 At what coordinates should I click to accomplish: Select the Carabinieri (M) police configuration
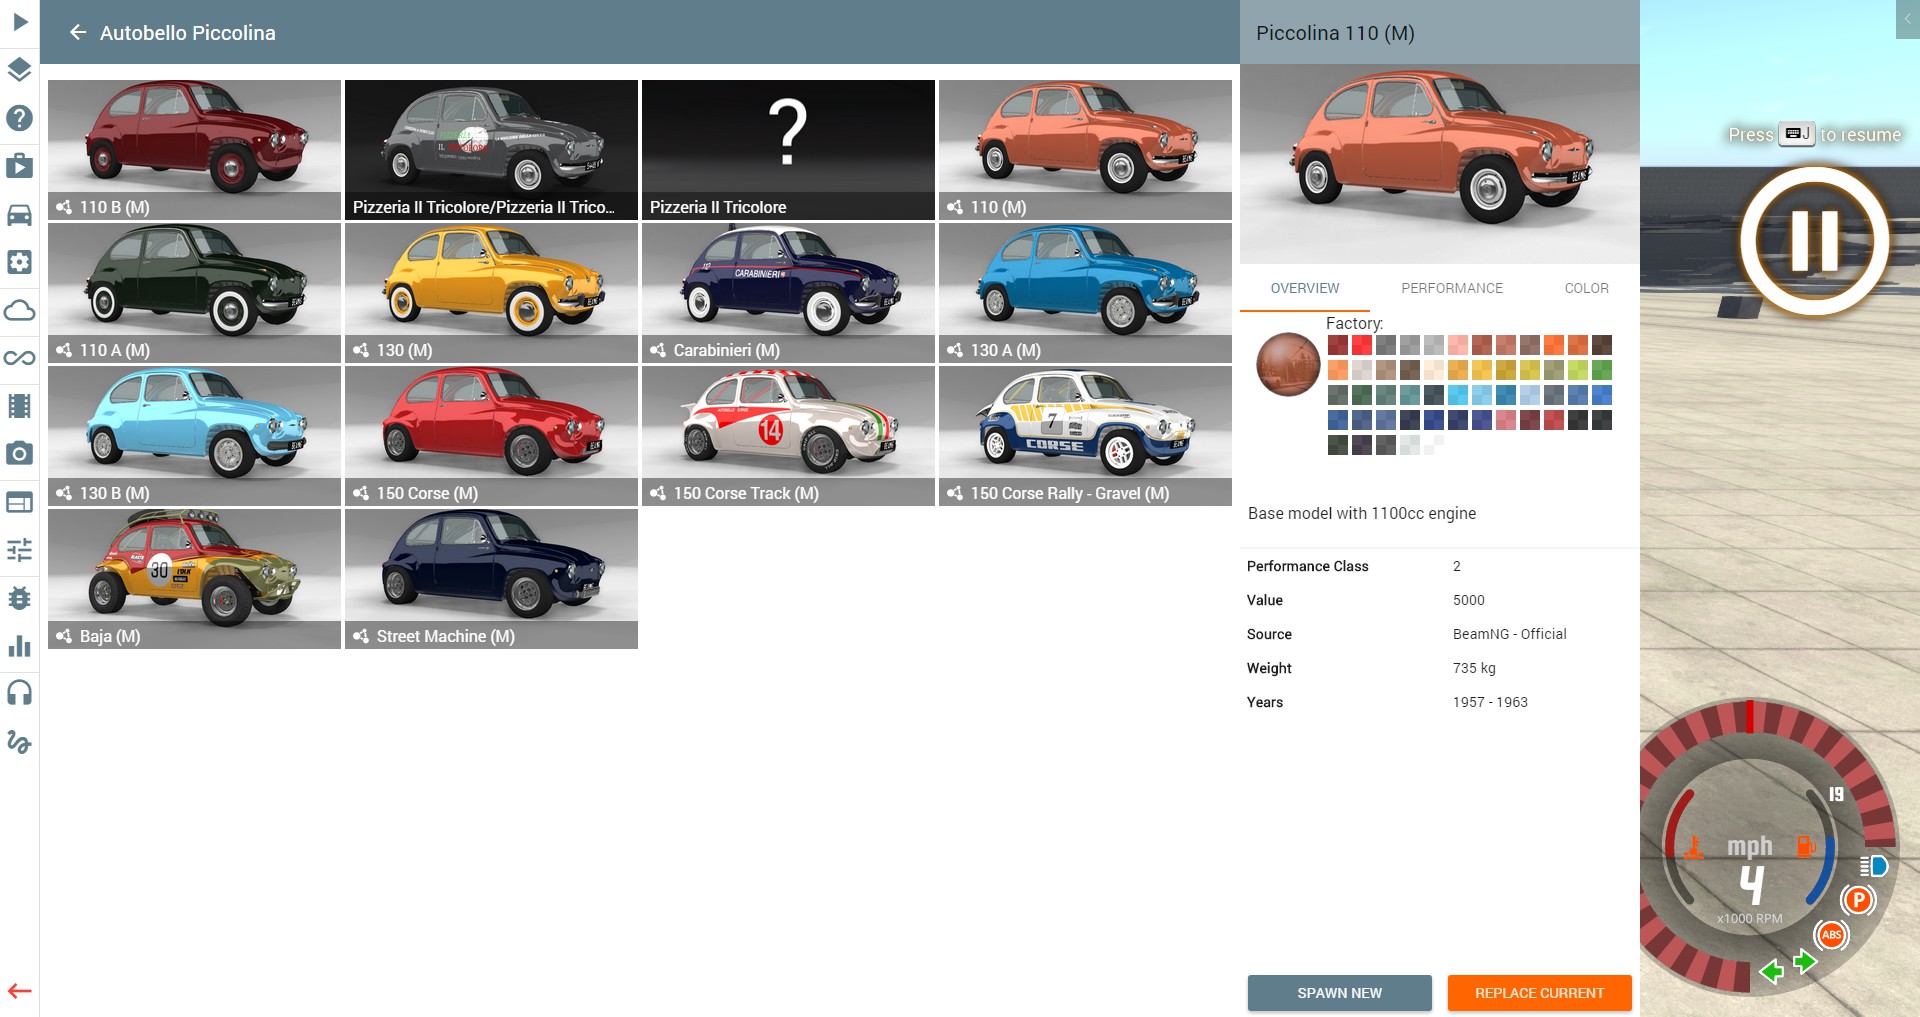(x=788, y=293)
